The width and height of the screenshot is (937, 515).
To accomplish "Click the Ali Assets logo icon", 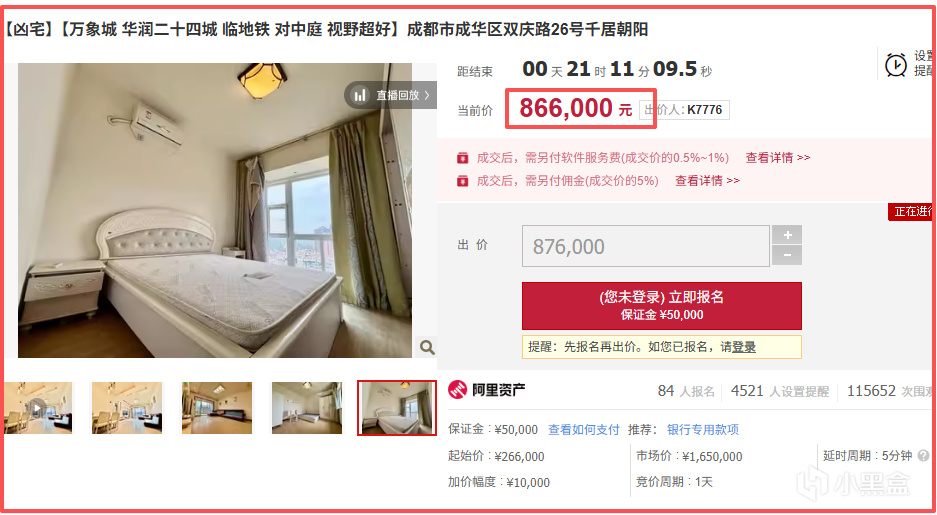I will (x=458, y=391).
